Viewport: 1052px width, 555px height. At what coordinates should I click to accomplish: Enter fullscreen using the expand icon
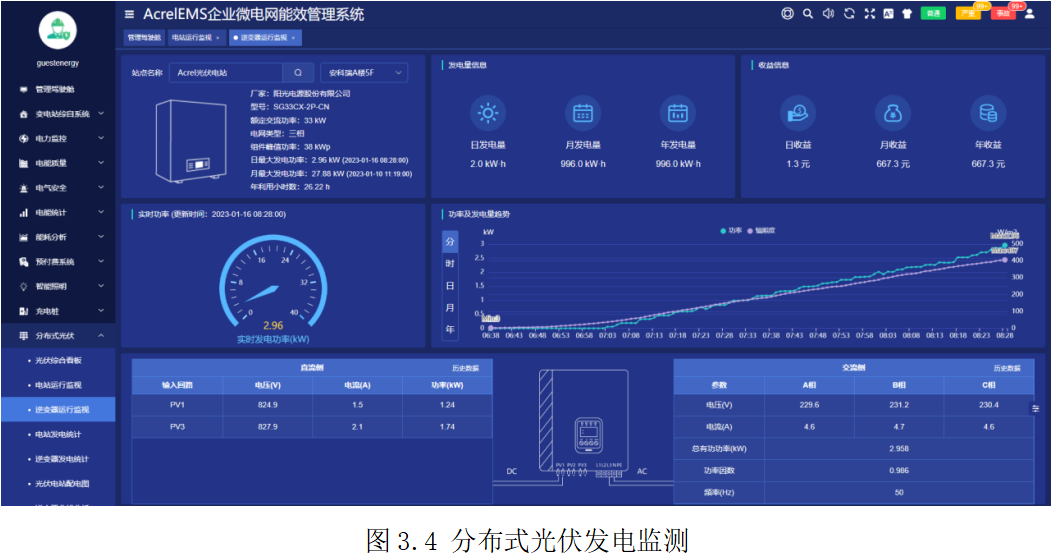pyautogui.click(x=869, y=14)
